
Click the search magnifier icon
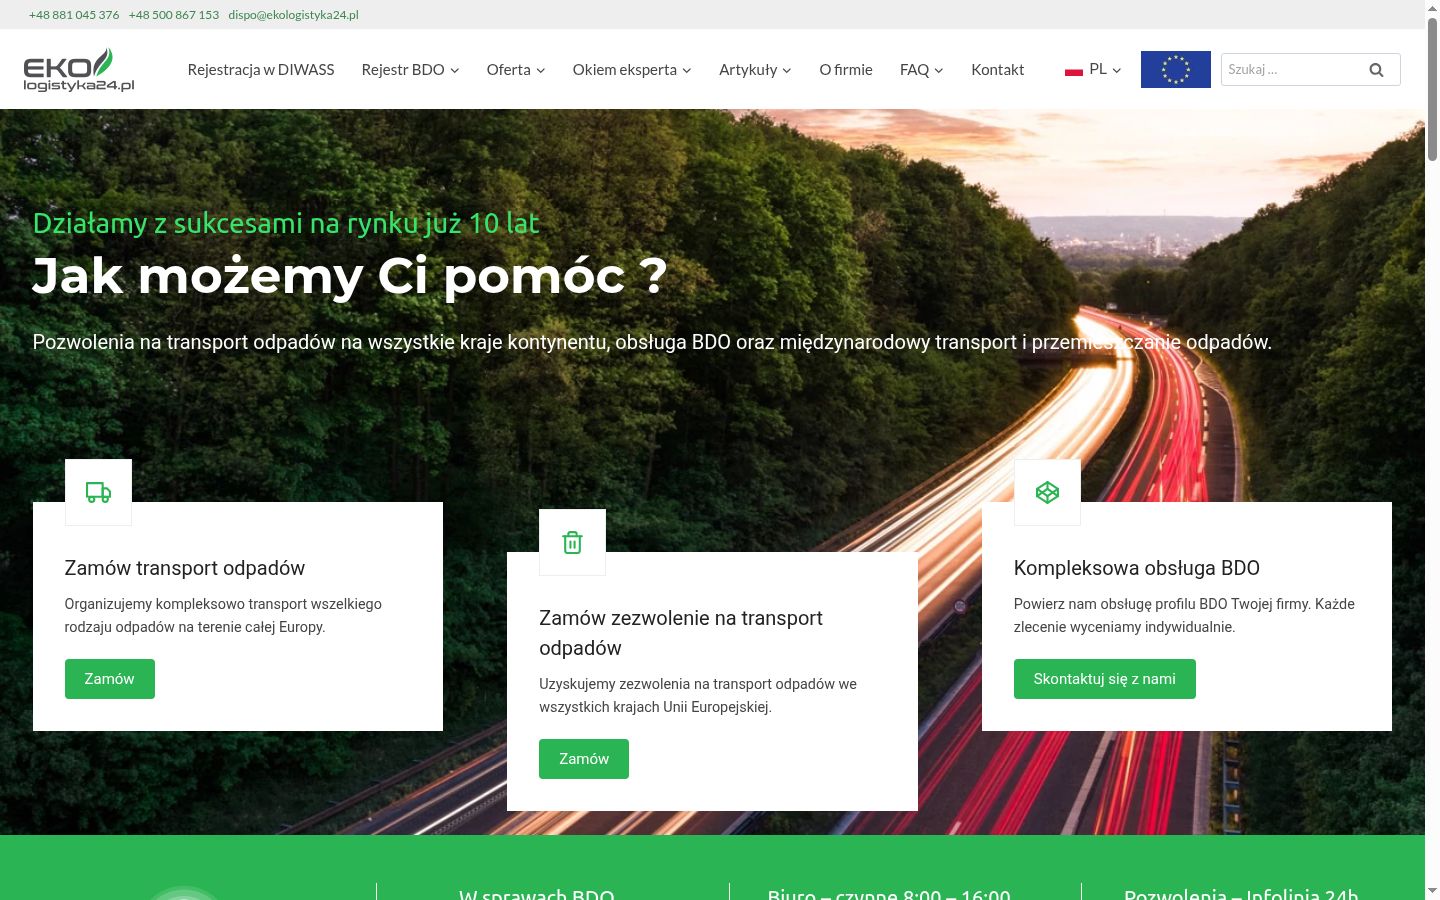tap(1376, 70)
